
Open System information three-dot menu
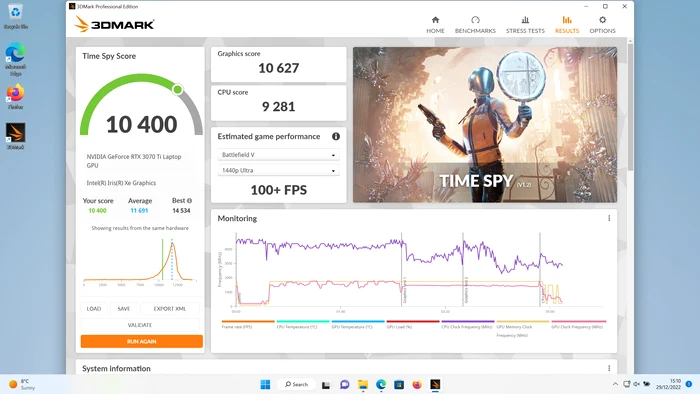[609, 368]
